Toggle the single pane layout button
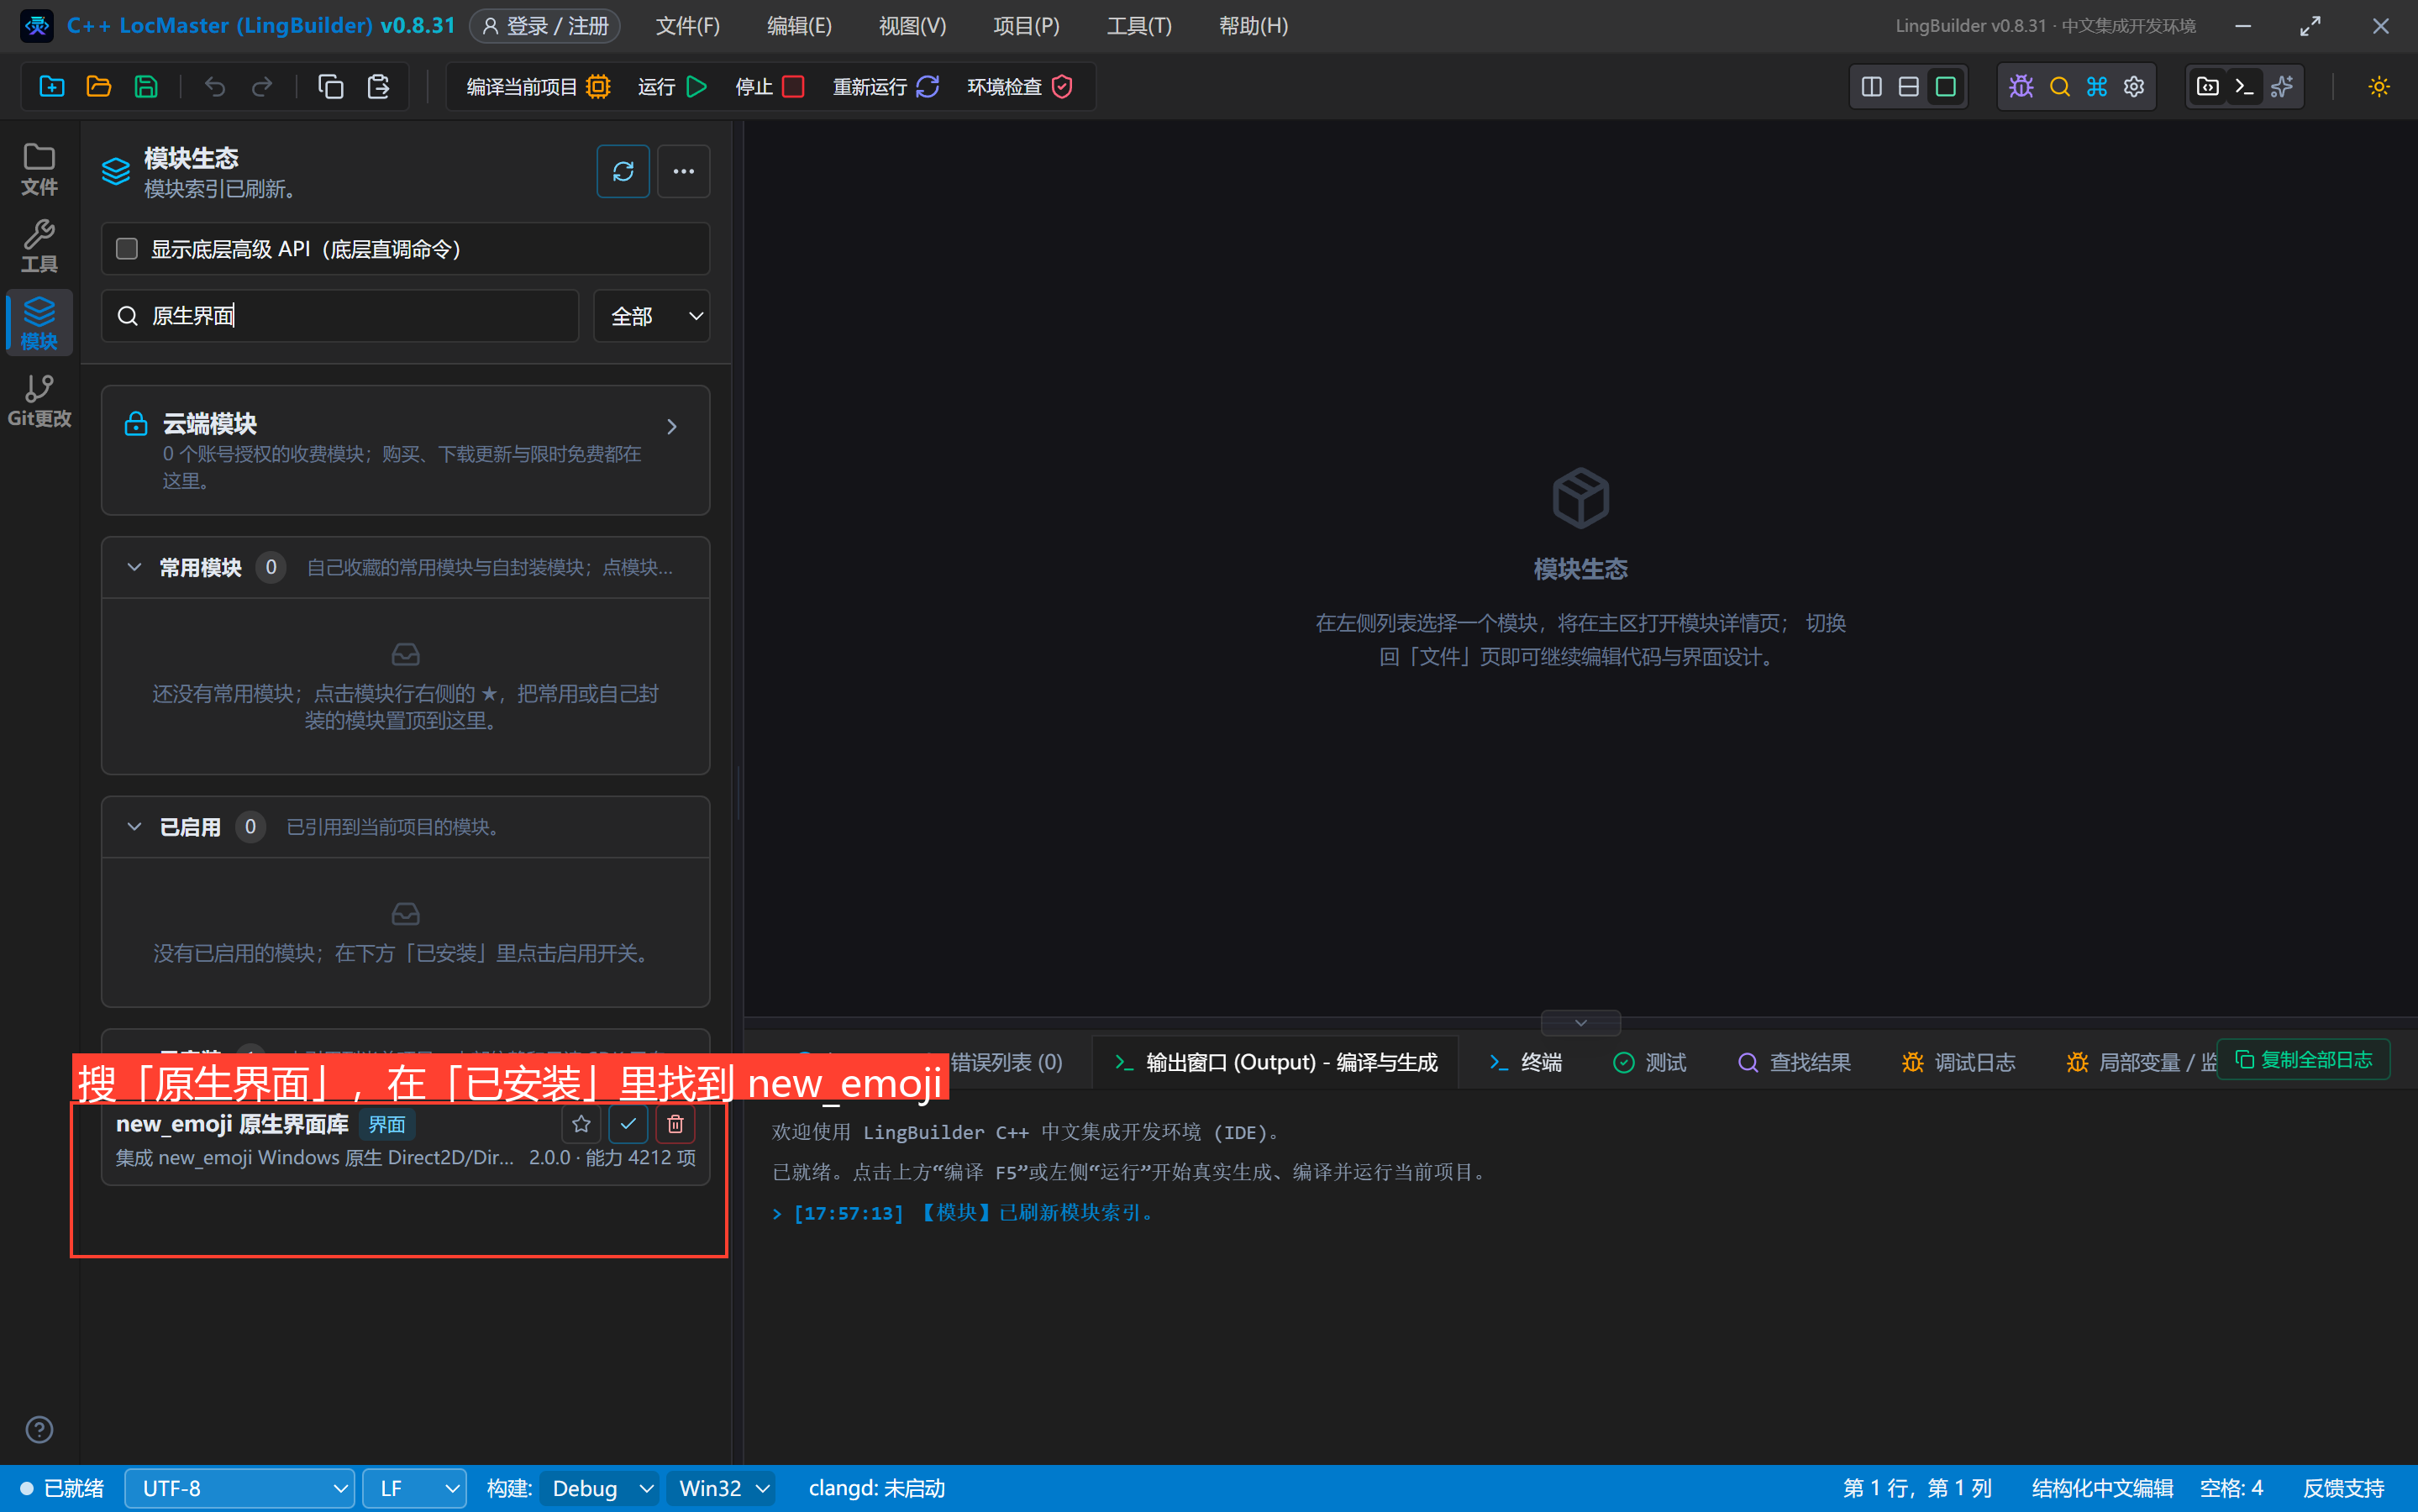2418x1512 pixels. [x=1945, y=87]
